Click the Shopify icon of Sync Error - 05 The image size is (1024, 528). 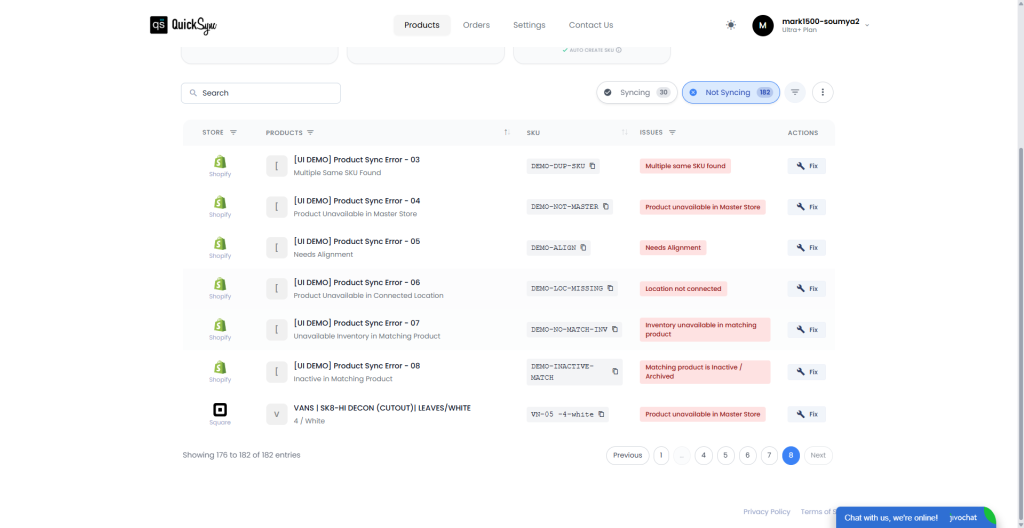tap(220, 243)
